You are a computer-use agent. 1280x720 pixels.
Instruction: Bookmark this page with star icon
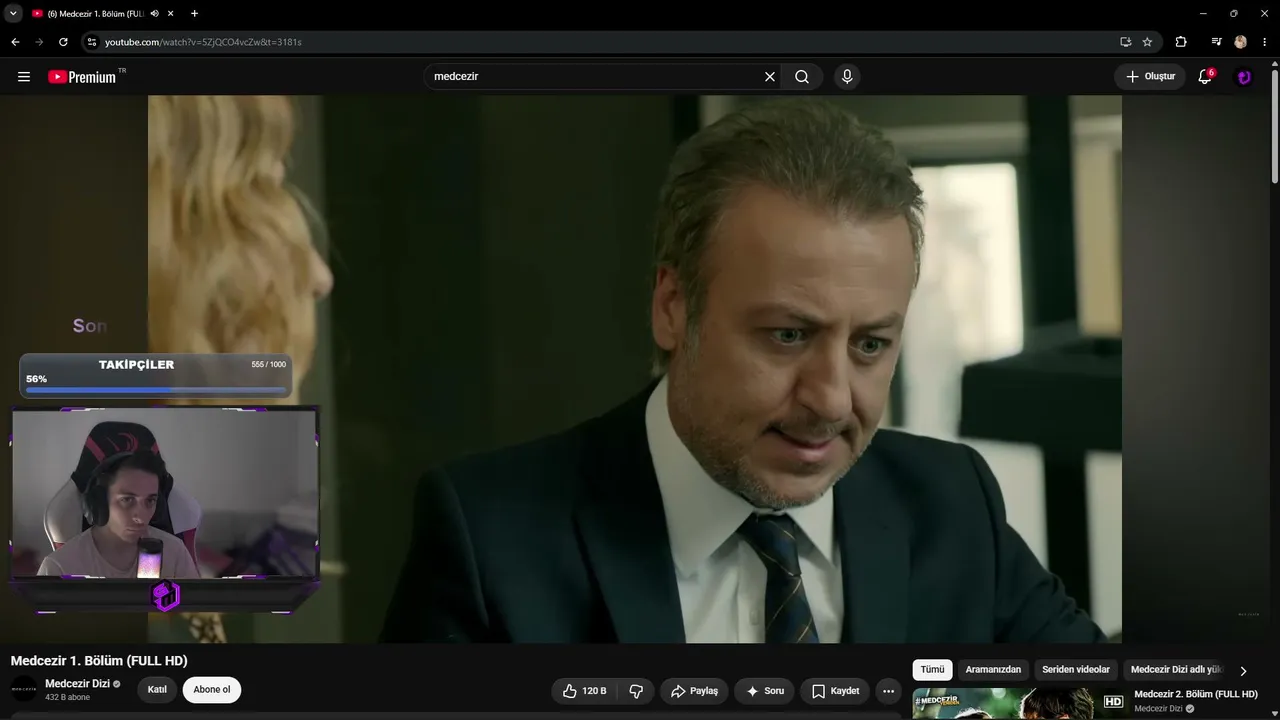(1147, 42)
